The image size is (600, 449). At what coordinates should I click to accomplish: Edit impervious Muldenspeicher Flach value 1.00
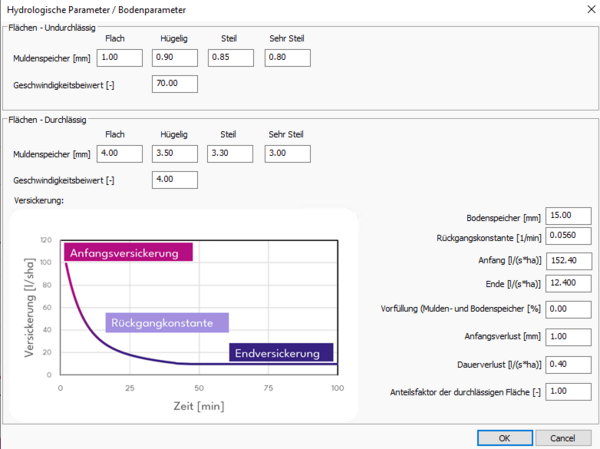tap(119, 58)
